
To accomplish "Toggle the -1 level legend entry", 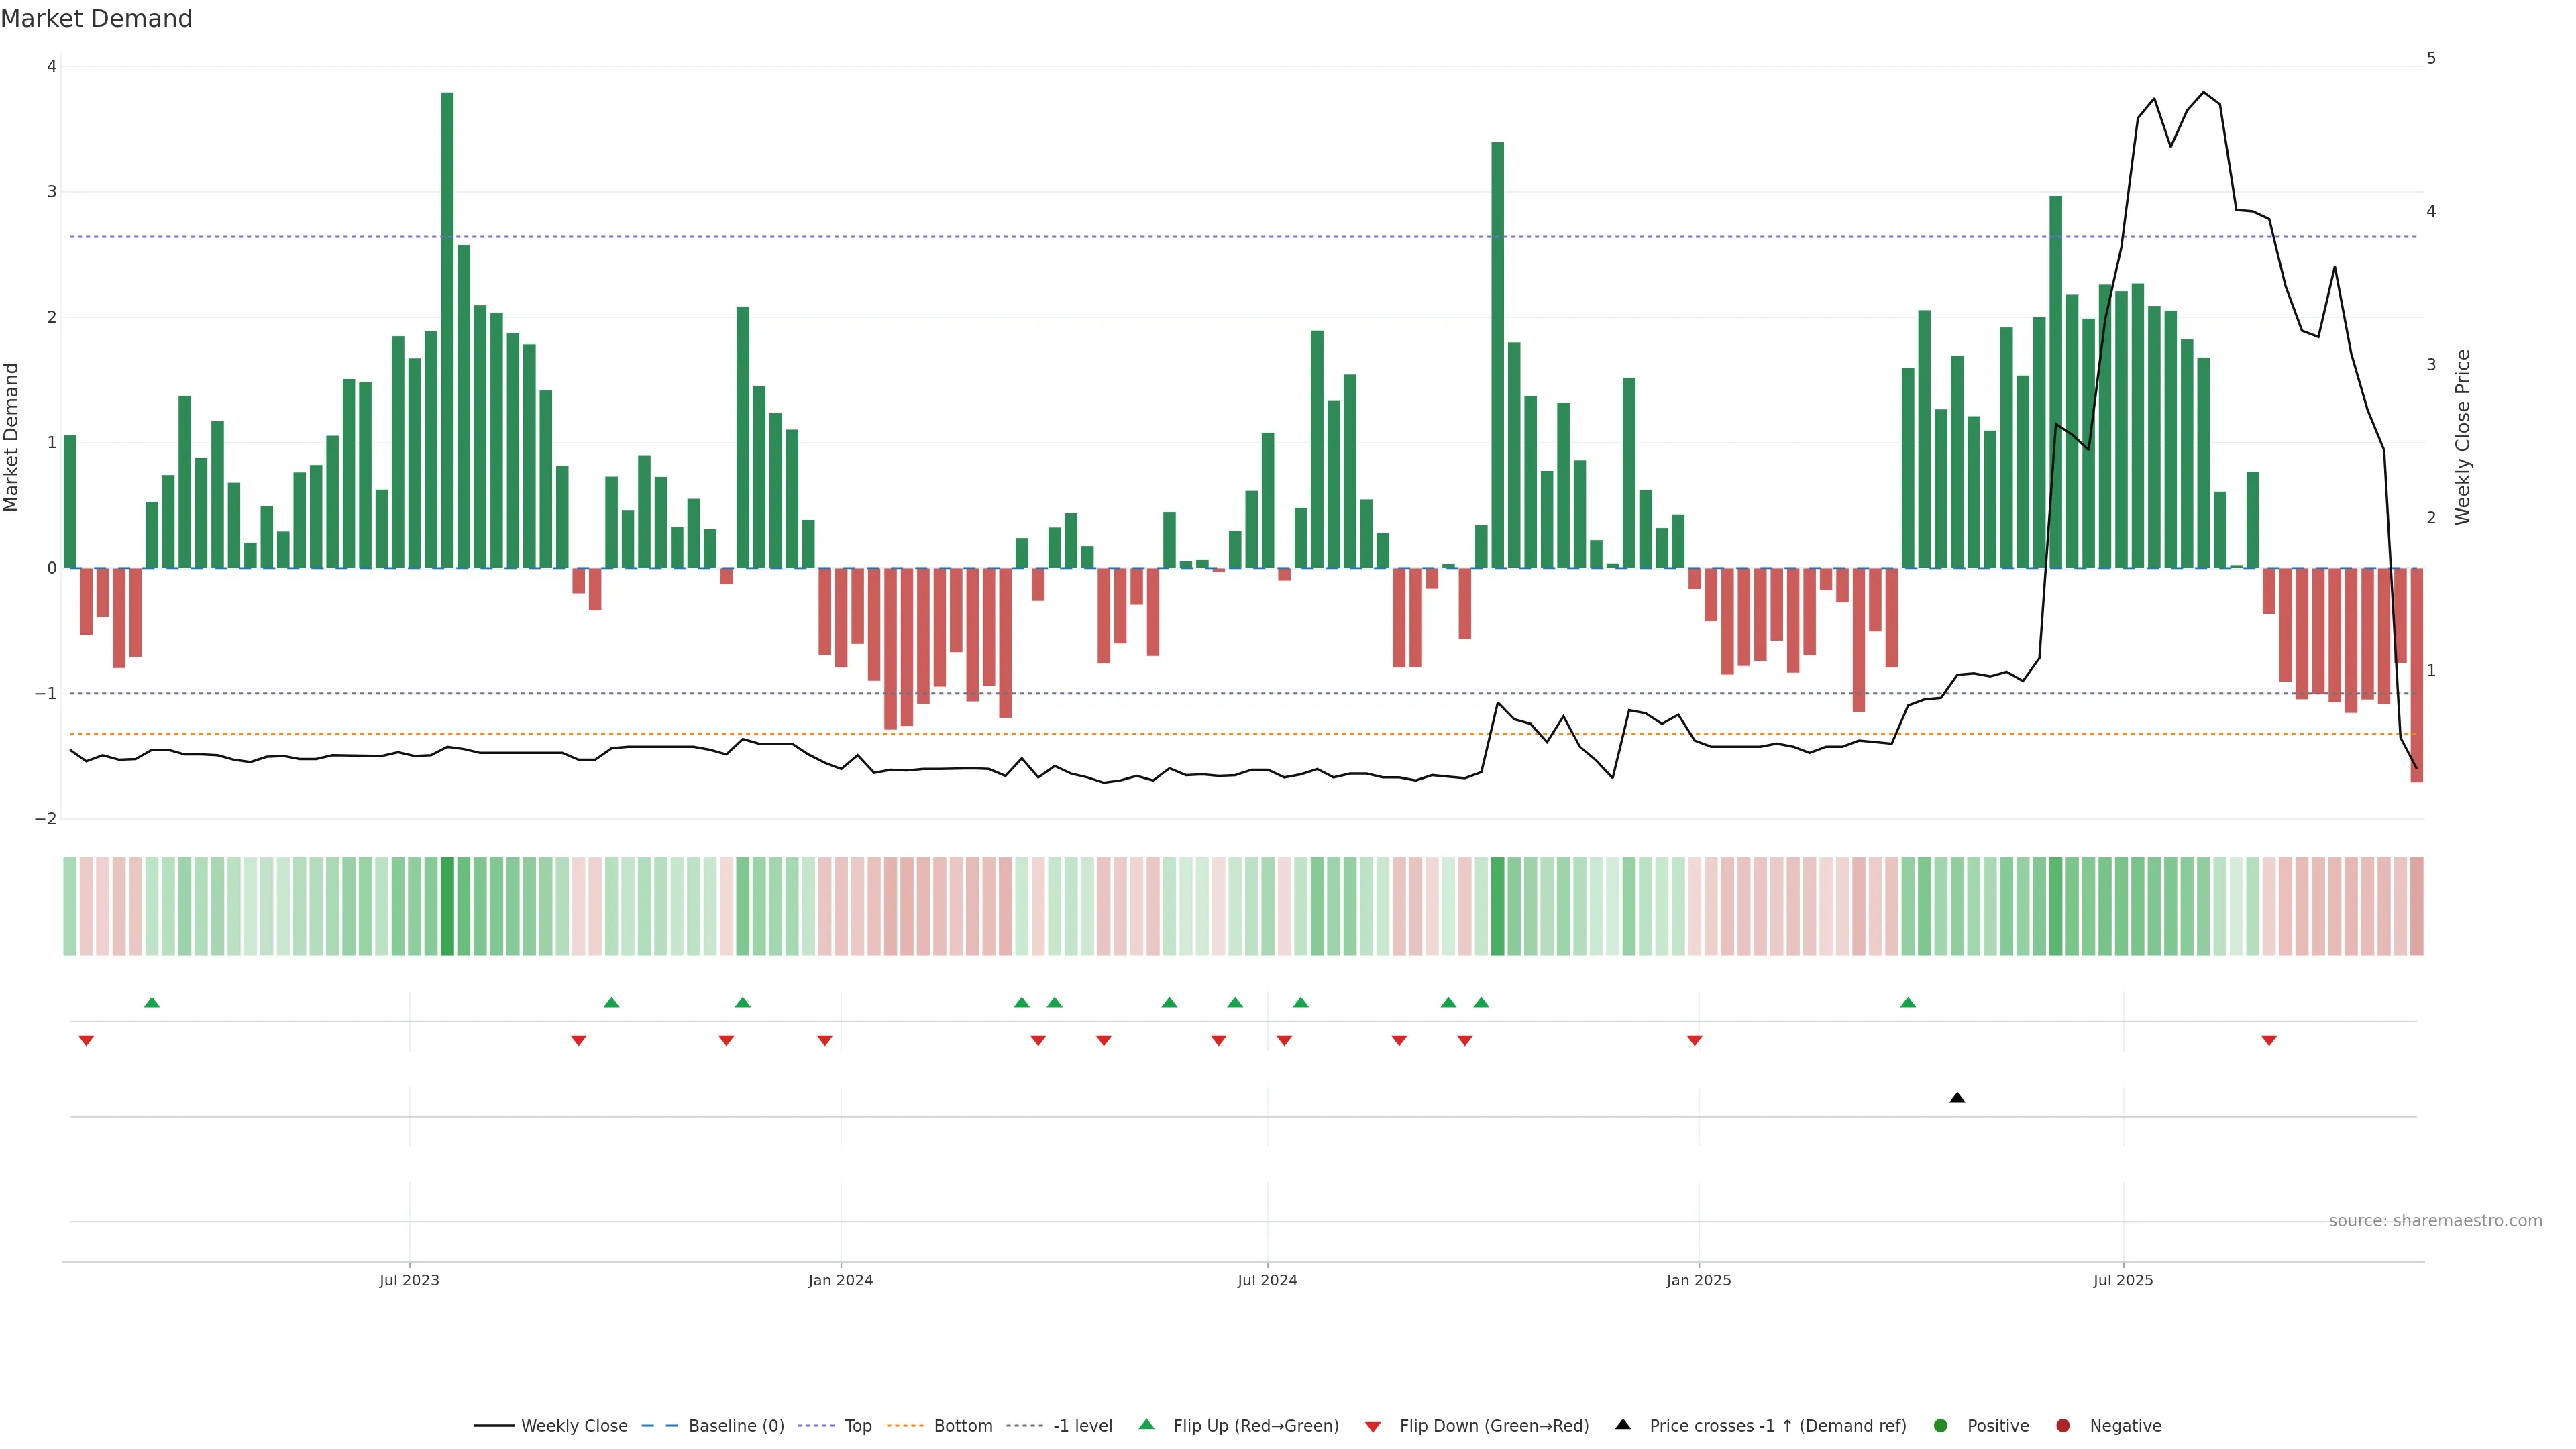I will click(x=1082, y=1425).
